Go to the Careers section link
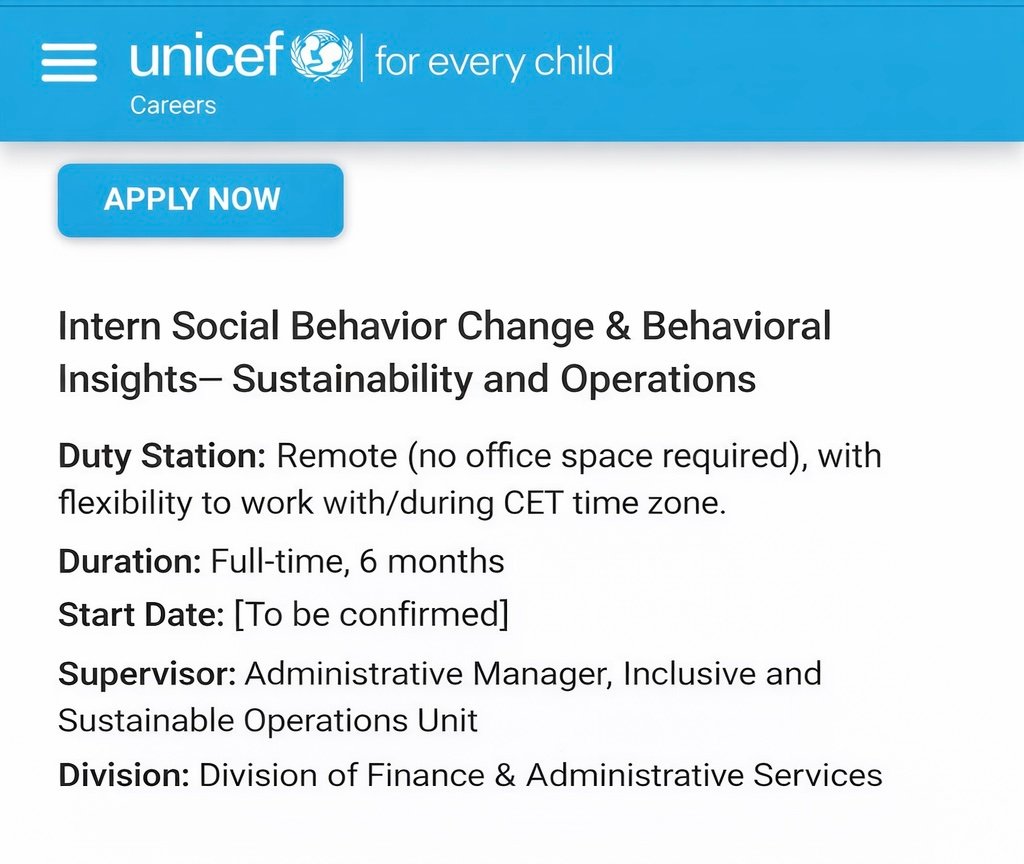The width and height of the screenshot is (1024, 864). point(172,105)
